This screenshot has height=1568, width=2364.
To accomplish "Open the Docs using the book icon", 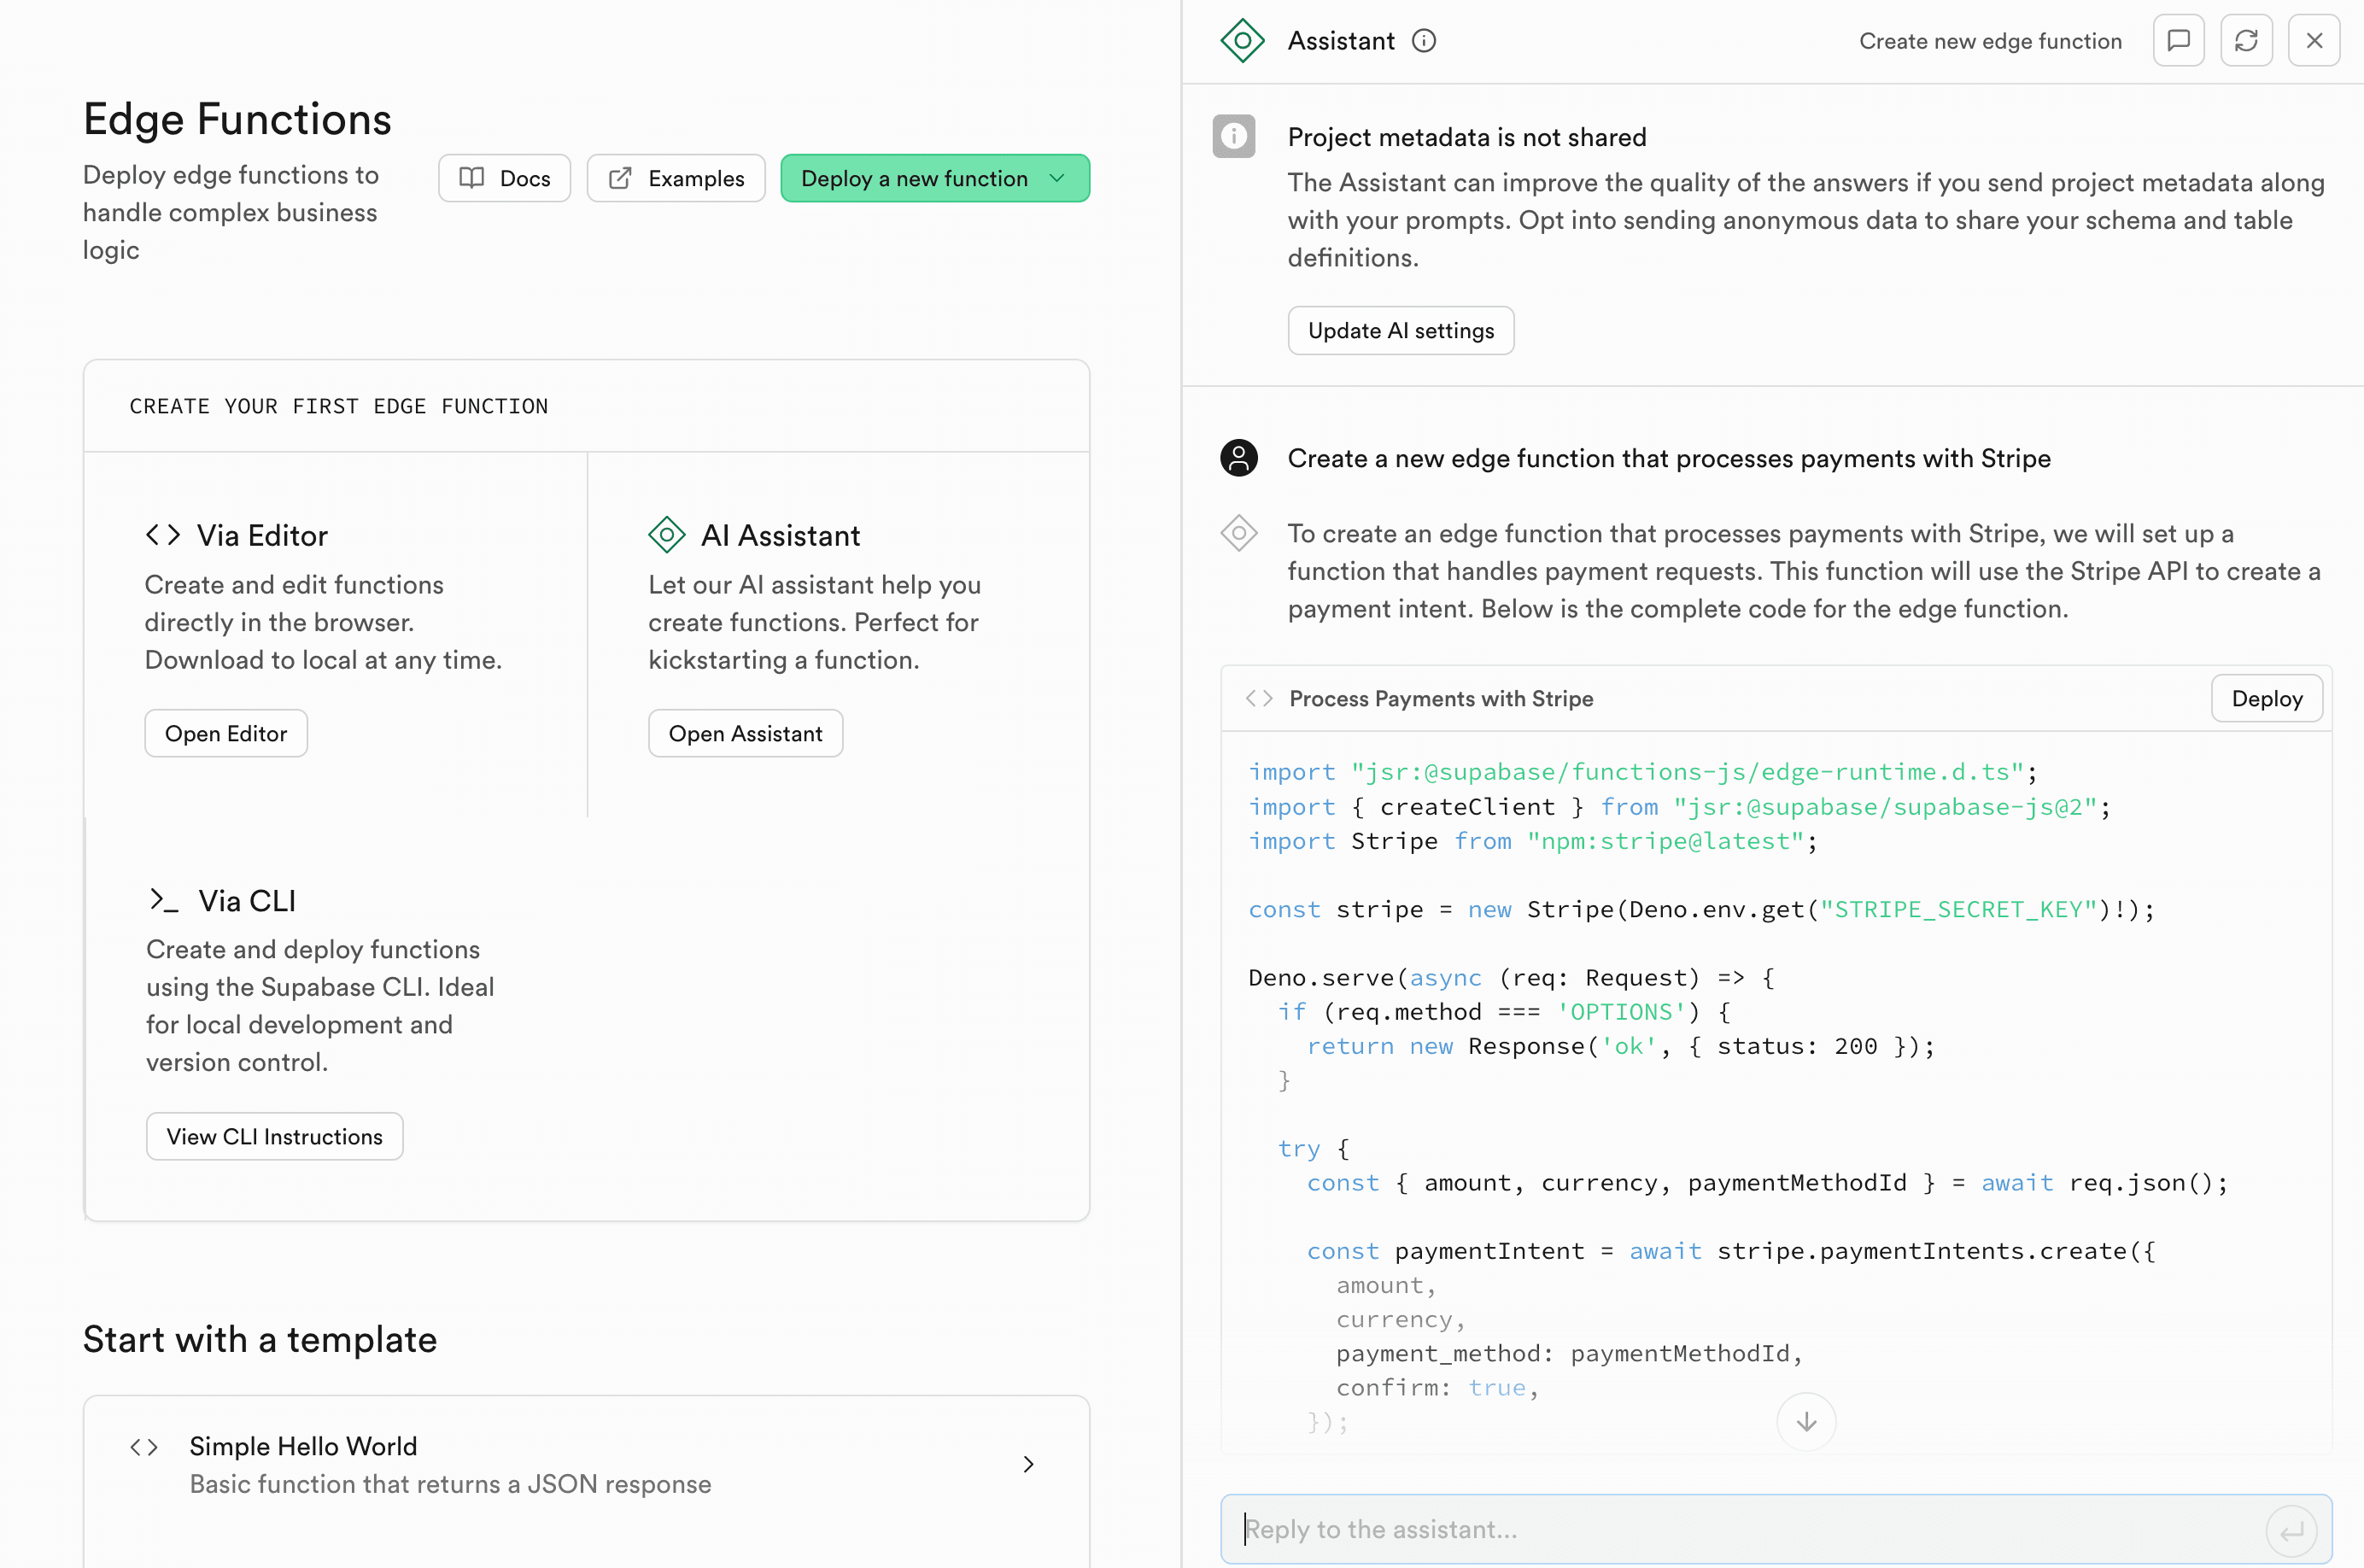I will point(474,178).
